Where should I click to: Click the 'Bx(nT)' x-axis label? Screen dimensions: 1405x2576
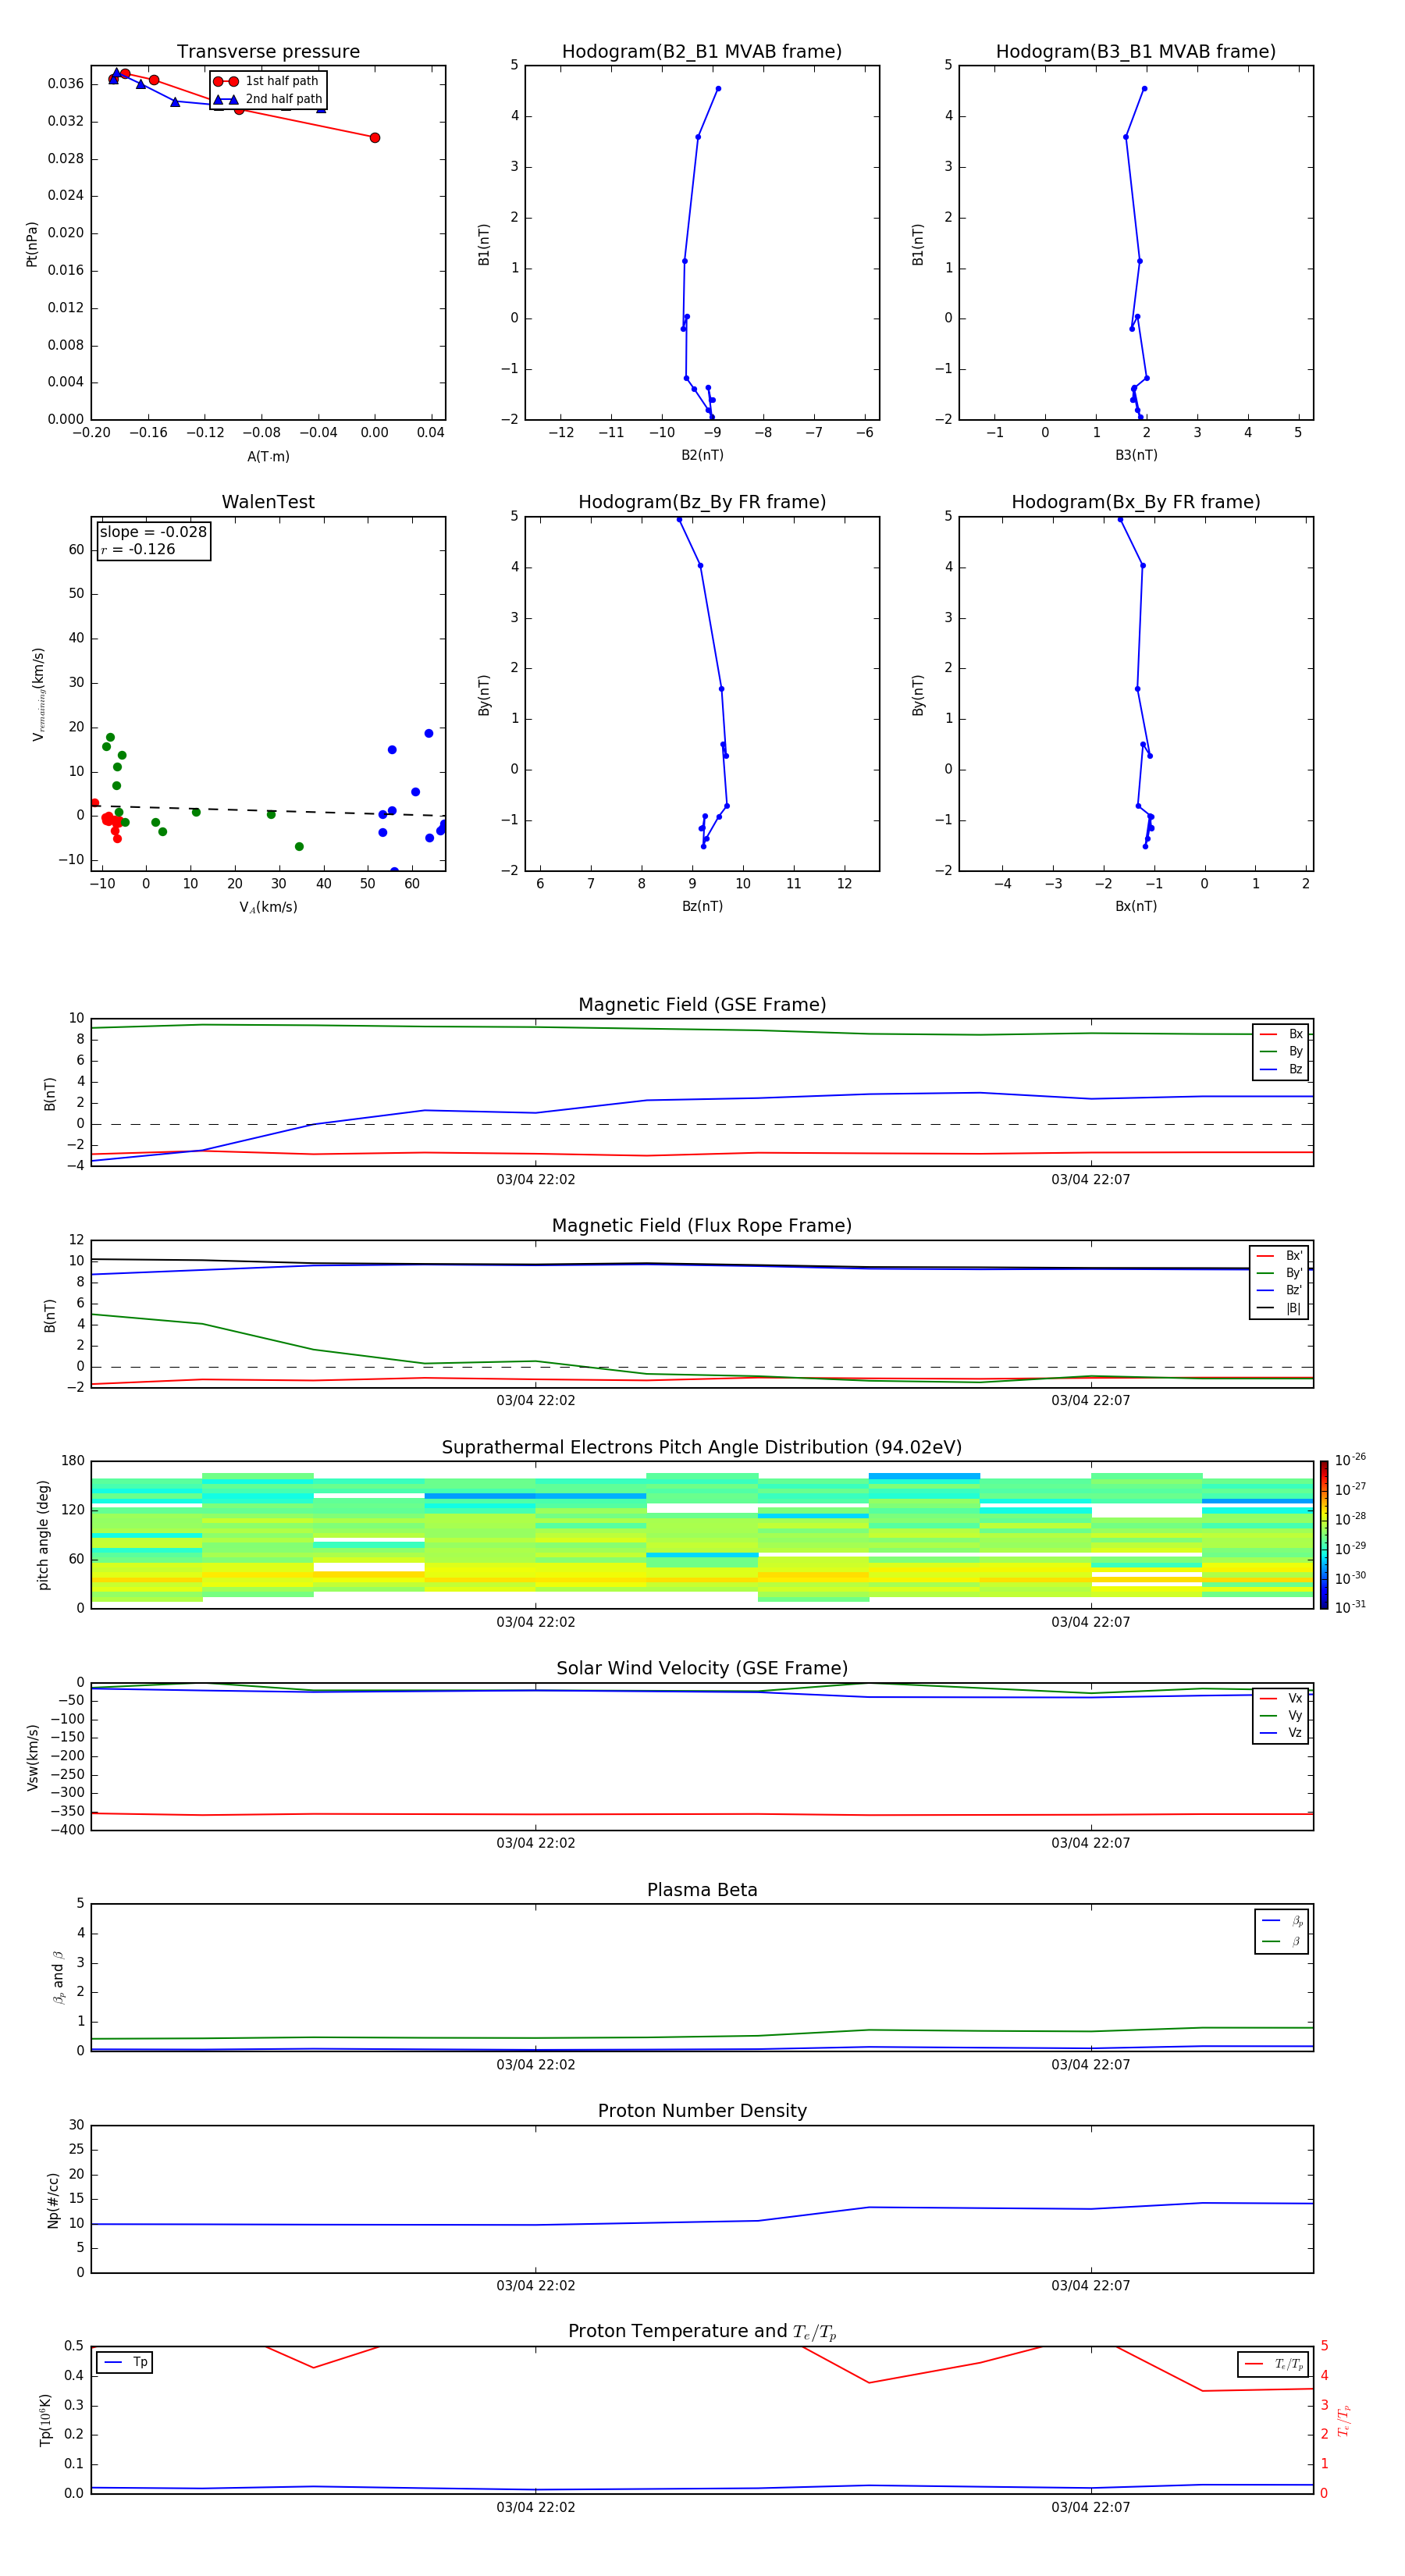[x=1136, y=906]
